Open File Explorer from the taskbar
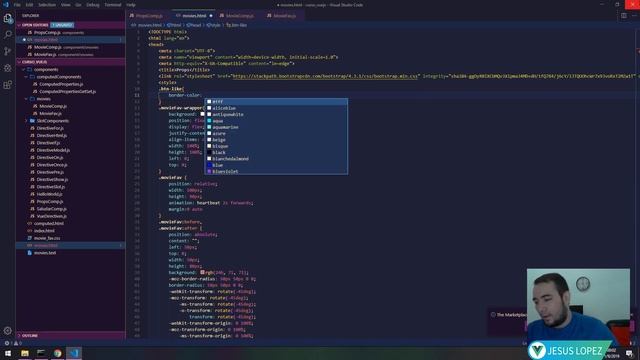This screenshot has height=360, width=640. (24, 353)
